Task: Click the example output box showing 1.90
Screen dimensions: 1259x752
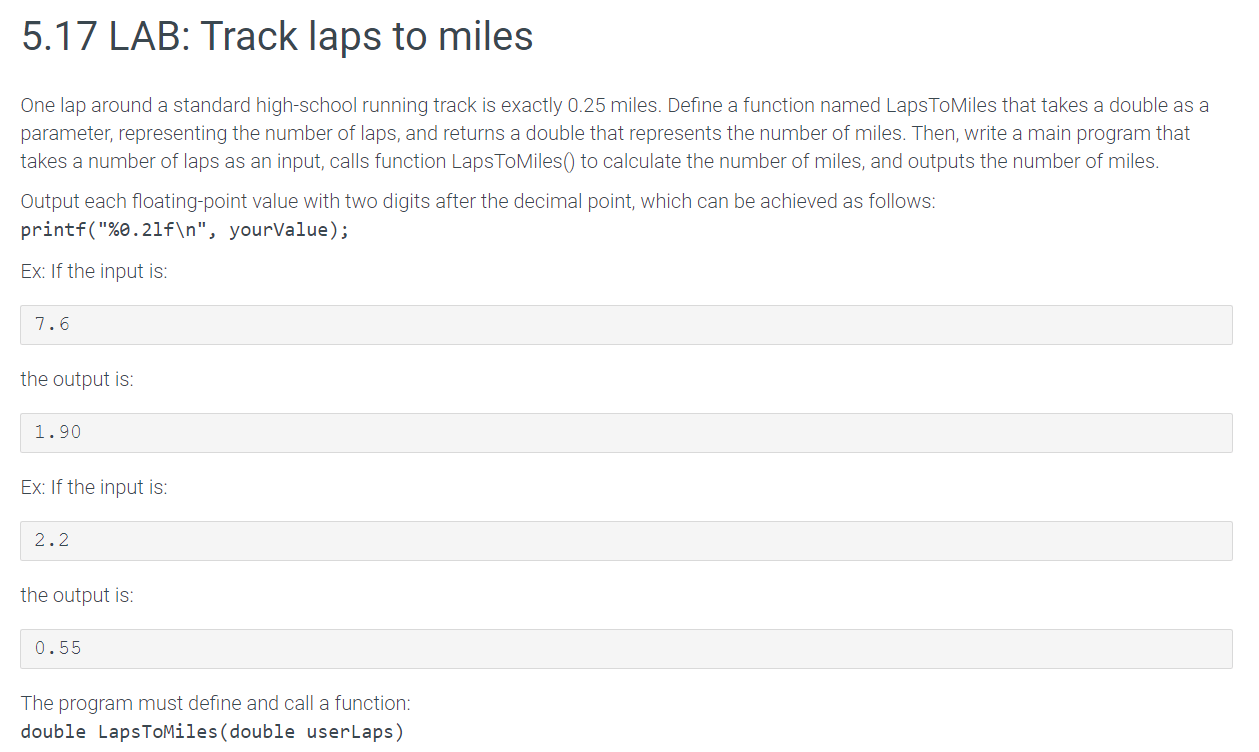Action: [x=626, y=433]
